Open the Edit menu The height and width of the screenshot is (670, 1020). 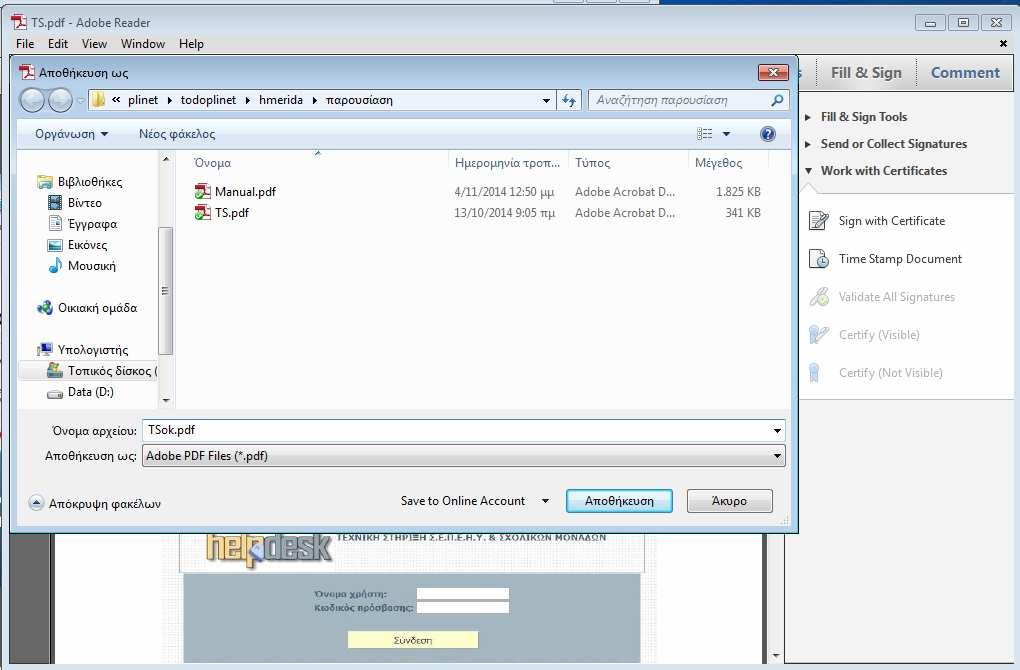[58, 44]
